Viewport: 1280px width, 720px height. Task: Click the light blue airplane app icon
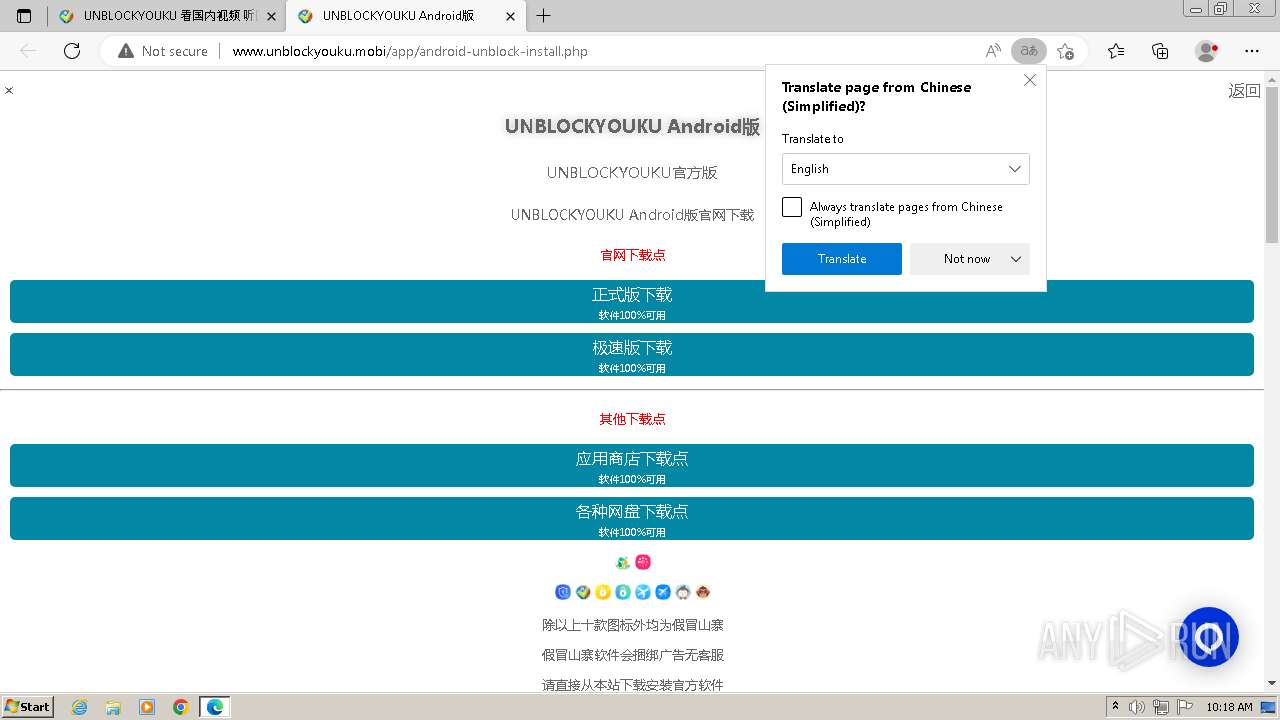click(x=643, y=592)
